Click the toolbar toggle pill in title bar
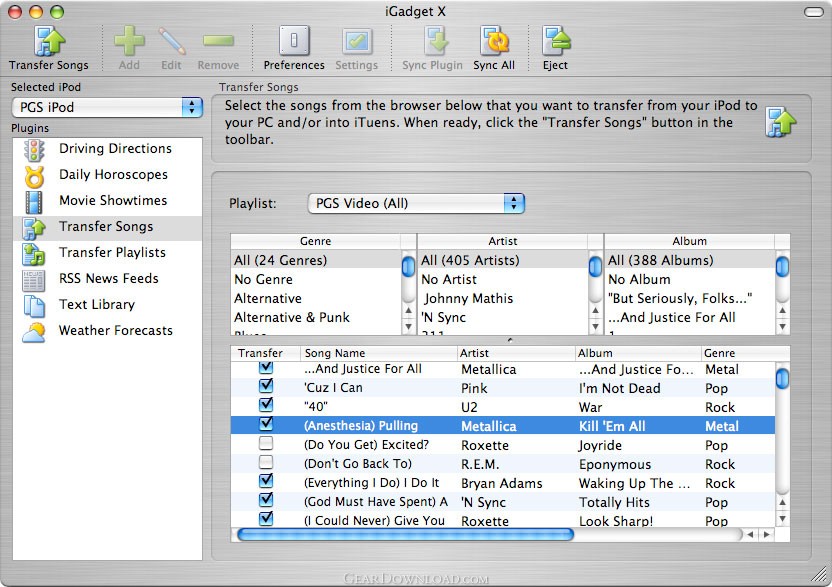This screenshot has width=832, height=587. point(813,12)
